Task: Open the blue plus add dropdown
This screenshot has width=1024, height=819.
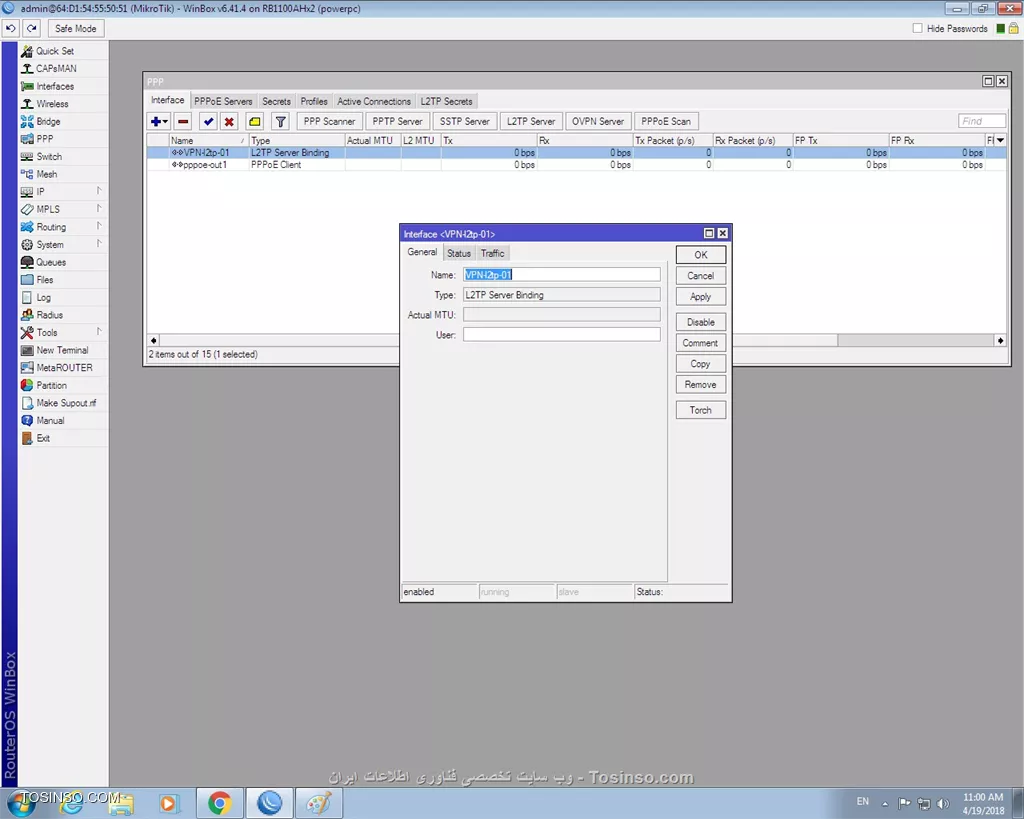Action: pyautogui.click(x=159, y=121)
